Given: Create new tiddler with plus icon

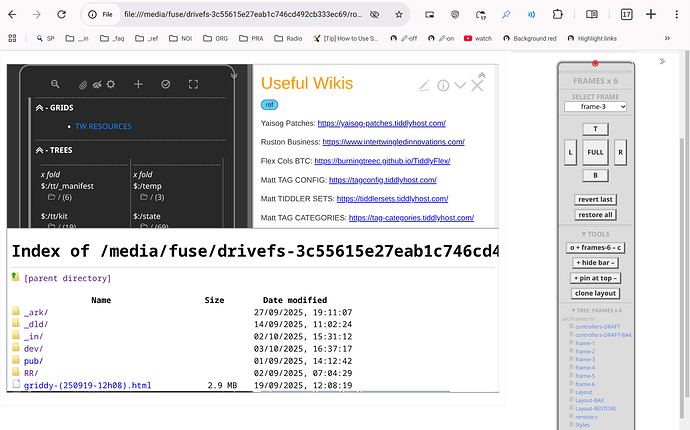Looking at the screenshot, I should pyautogui.click(x=139, y=86).
